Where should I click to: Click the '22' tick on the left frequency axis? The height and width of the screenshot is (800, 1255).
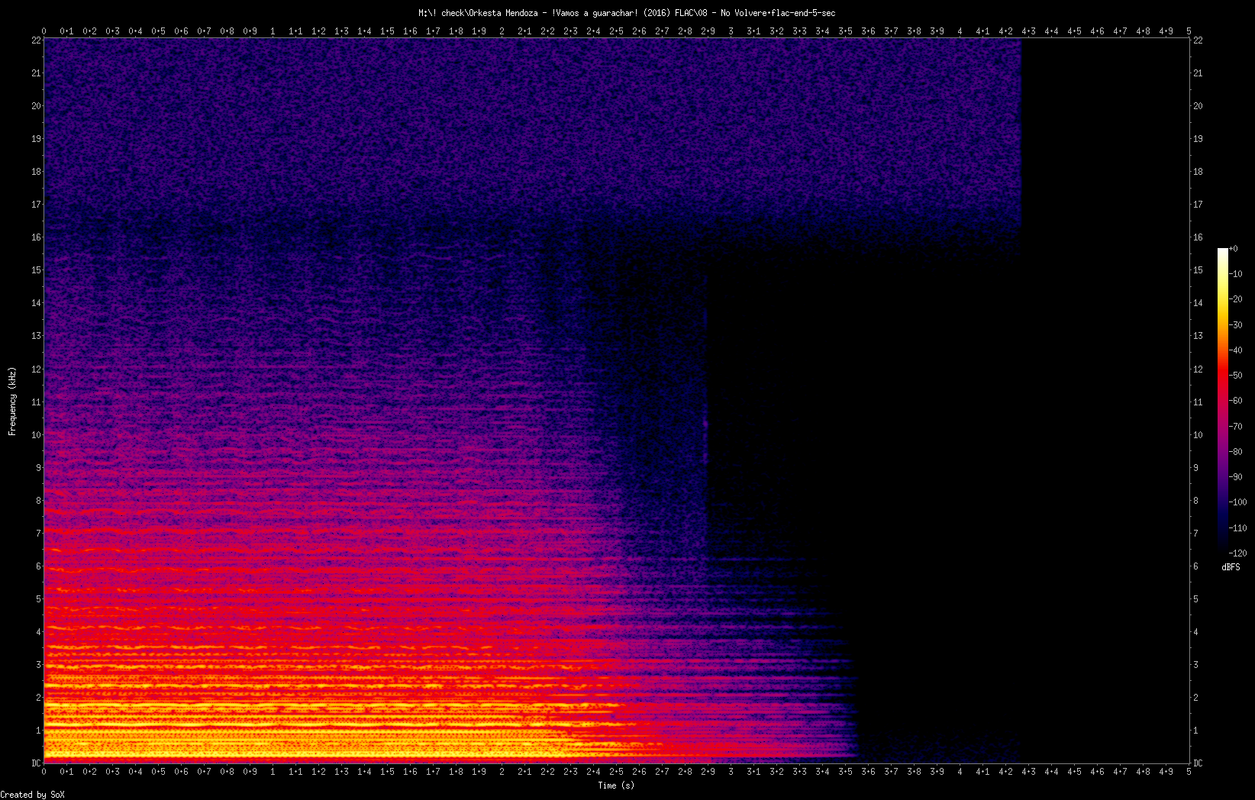pos(34,39)
